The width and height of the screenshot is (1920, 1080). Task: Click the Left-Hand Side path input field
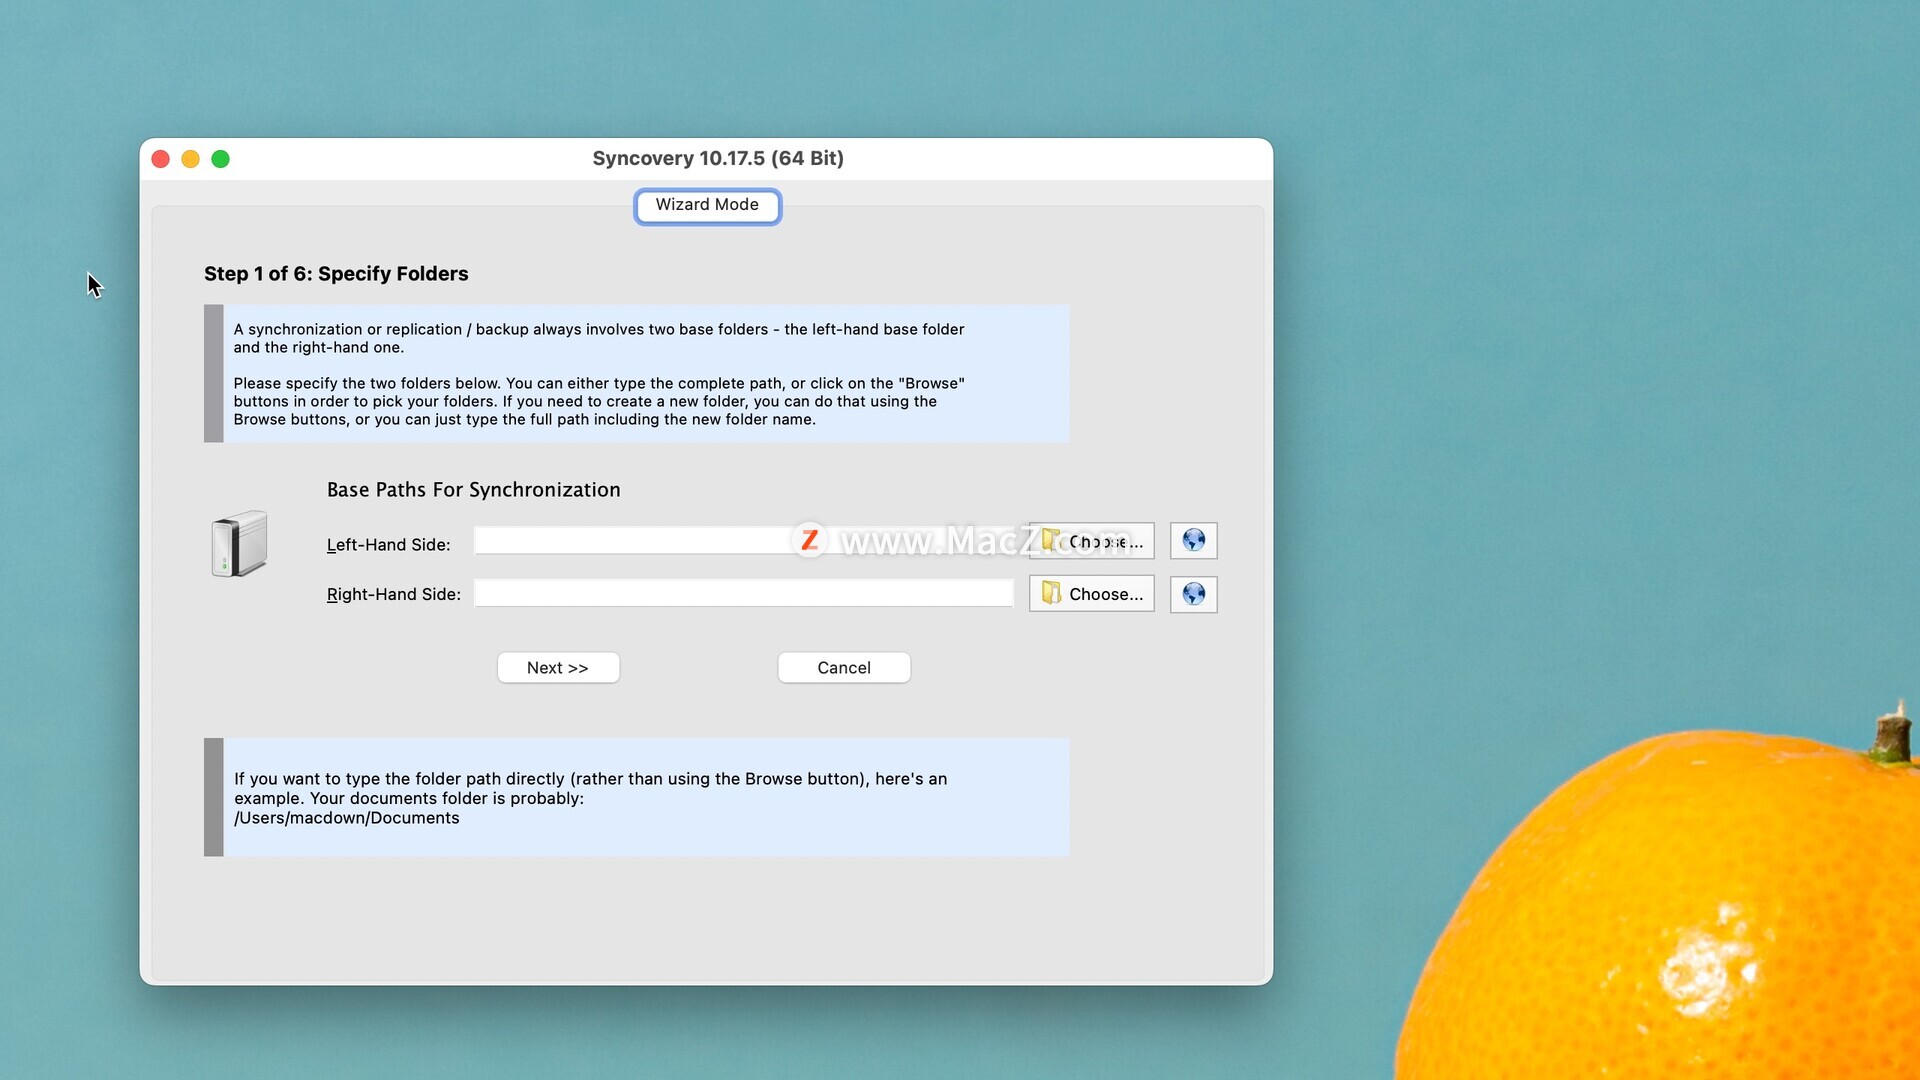(x=743, y=541)
